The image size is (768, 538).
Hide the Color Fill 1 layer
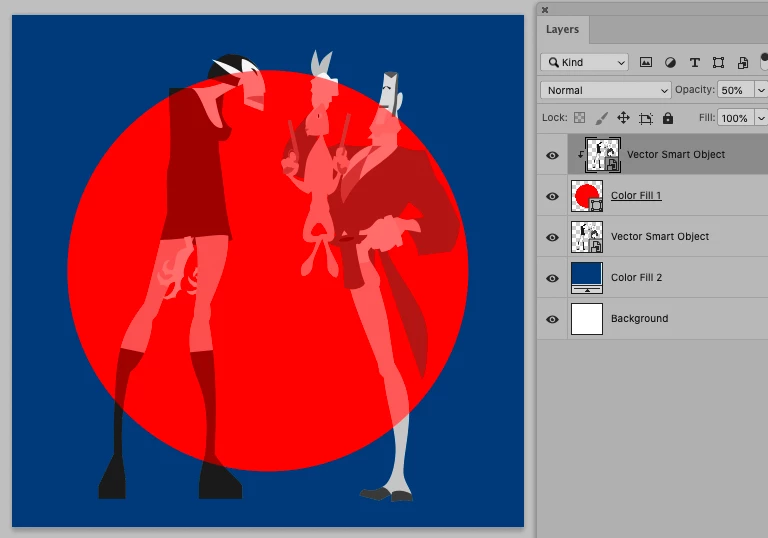click(x=552, y=196)
